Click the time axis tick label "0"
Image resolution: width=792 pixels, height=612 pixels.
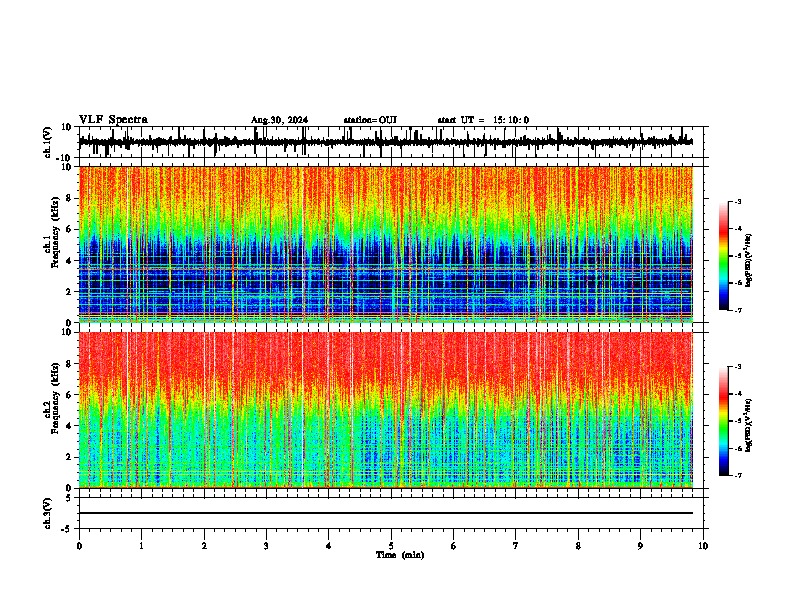click(x=79, y=546)
